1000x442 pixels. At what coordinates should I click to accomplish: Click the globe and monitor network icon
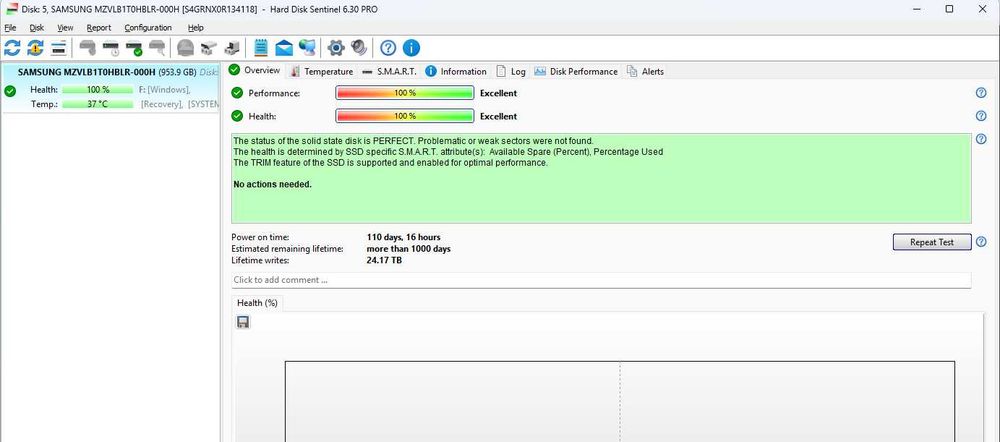[307, 48]
